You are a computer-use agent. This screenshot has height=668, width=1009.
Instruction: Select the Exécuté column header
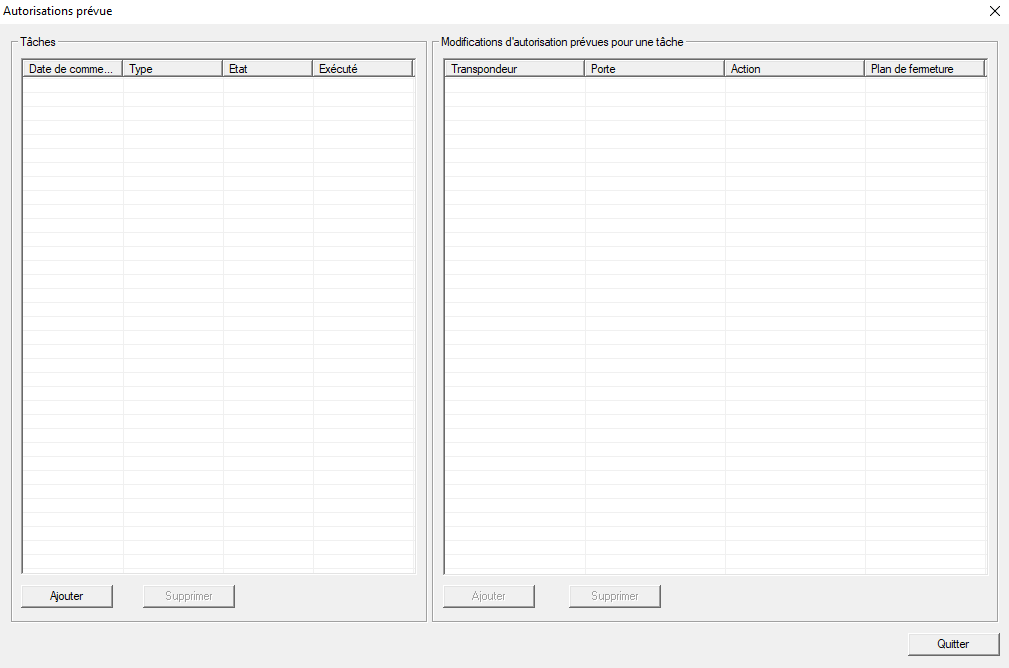click(x=362, y=69)
